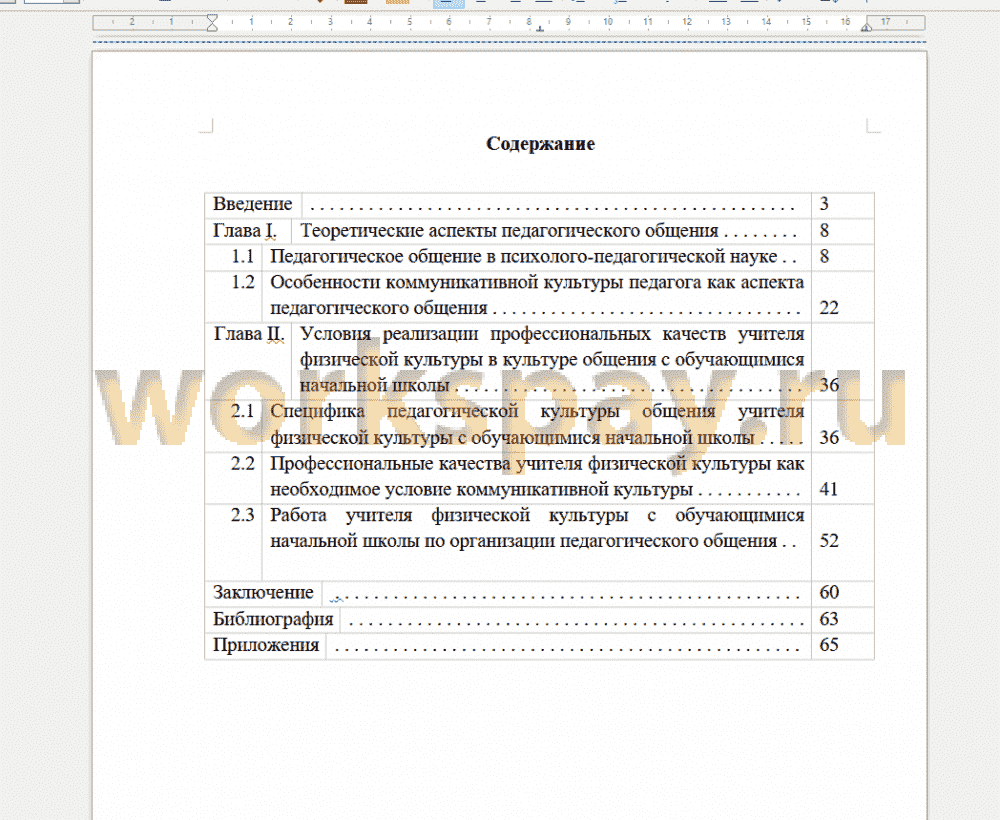Click the "Введение" cell
Image resolution: width=1000 pixels, height=820 pixels.
(253, 204)
